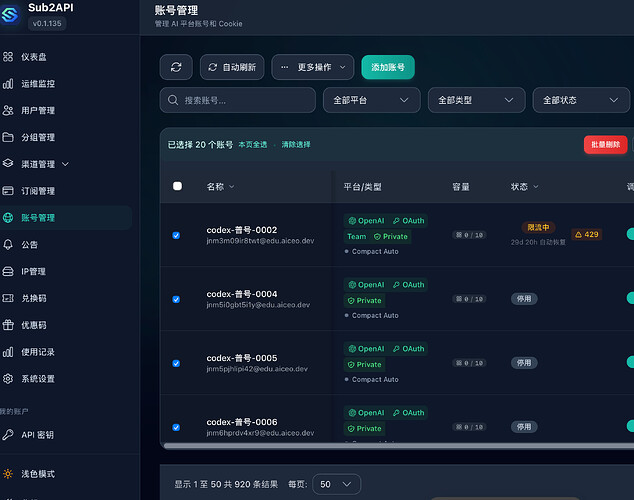Toggle the schedule switch for codex-普号-0006
Image resolution: width=634 pixels, height=500 pixels.
(630, 426)
